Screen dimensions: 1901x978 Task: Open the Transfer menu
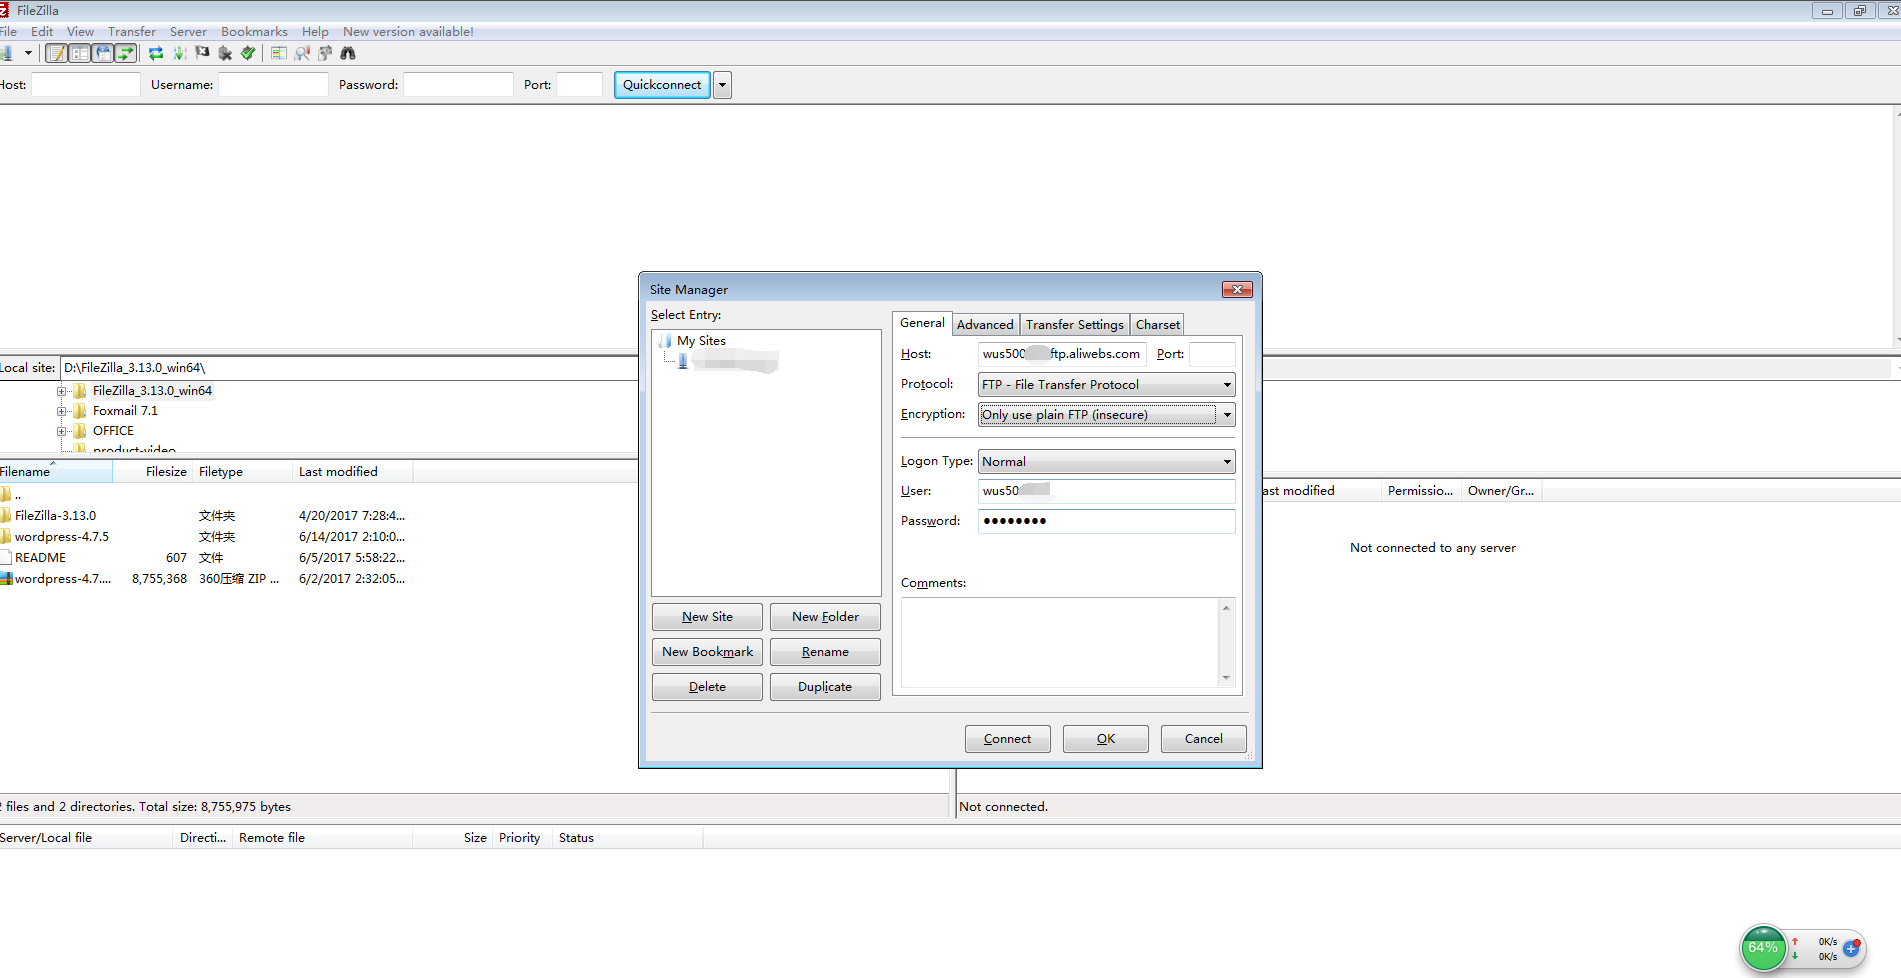[x=132, y=31]
